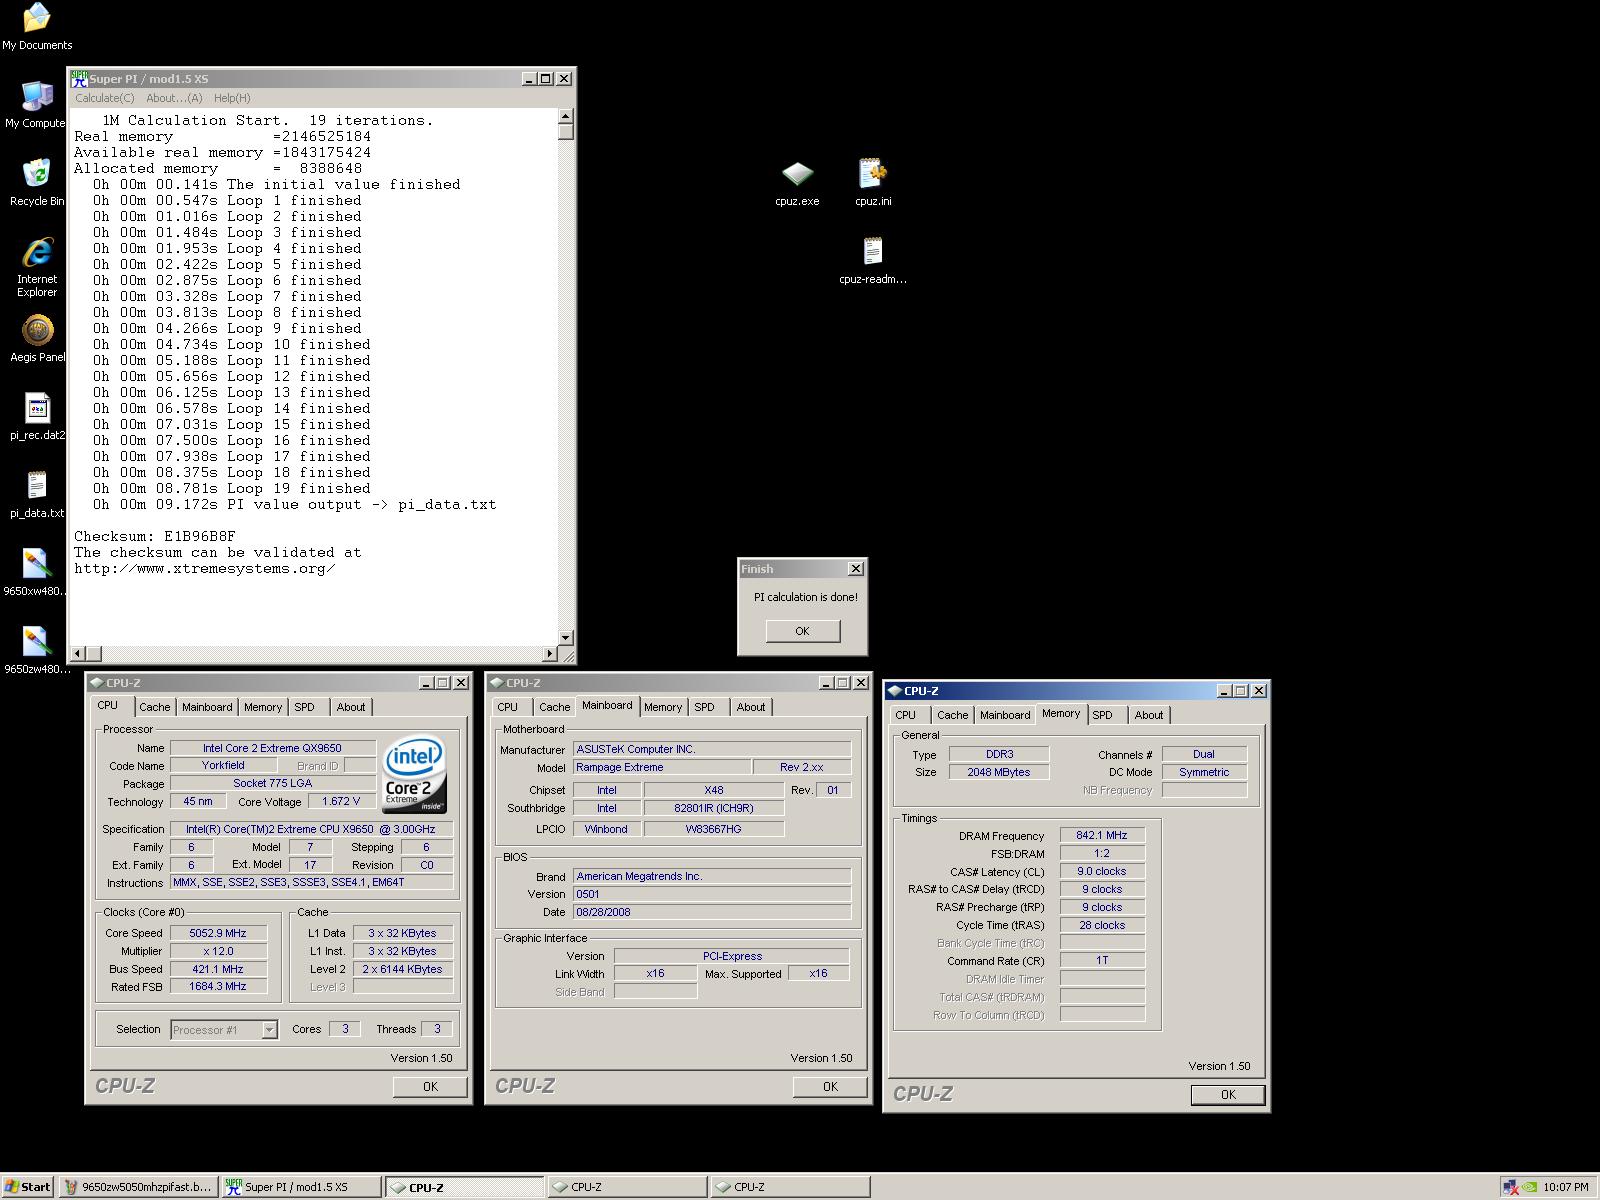
Task: Select the 9650zw480 image icon
Action: [36, 651]
